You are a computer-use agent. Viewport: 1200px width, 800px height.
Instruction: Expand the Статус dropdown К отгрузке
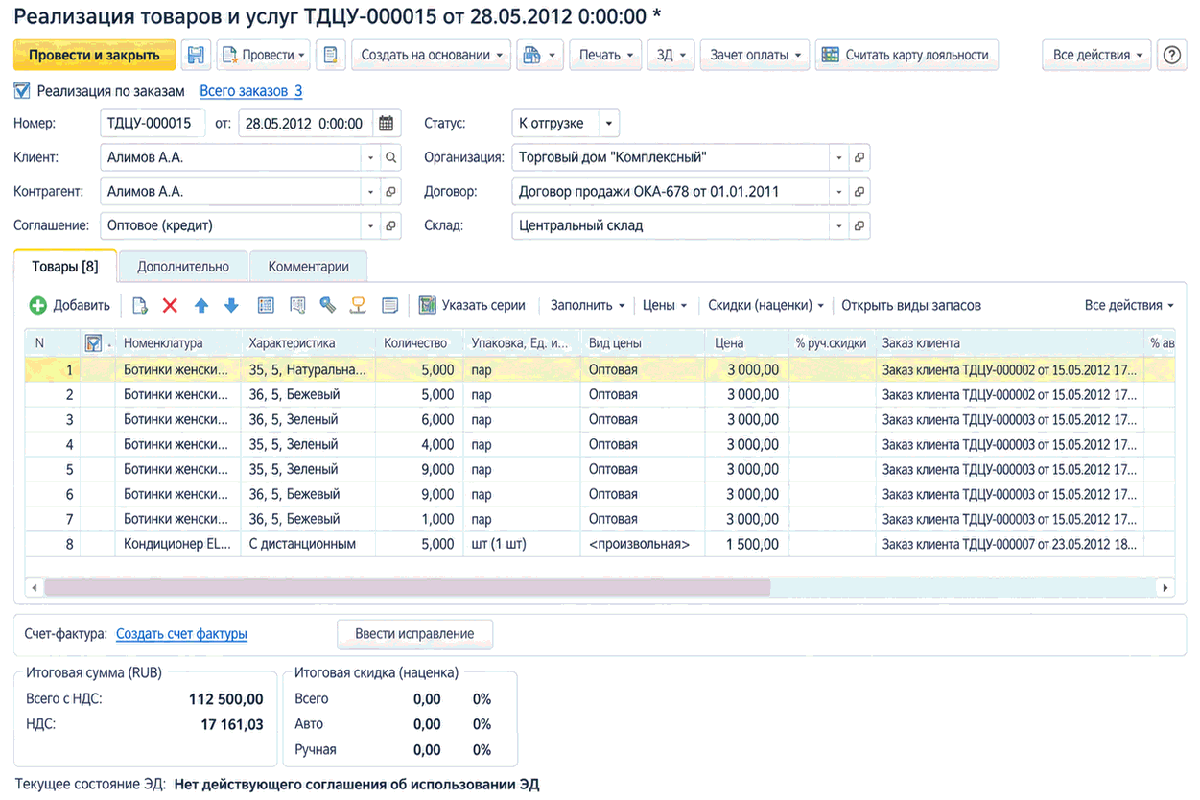609,124
